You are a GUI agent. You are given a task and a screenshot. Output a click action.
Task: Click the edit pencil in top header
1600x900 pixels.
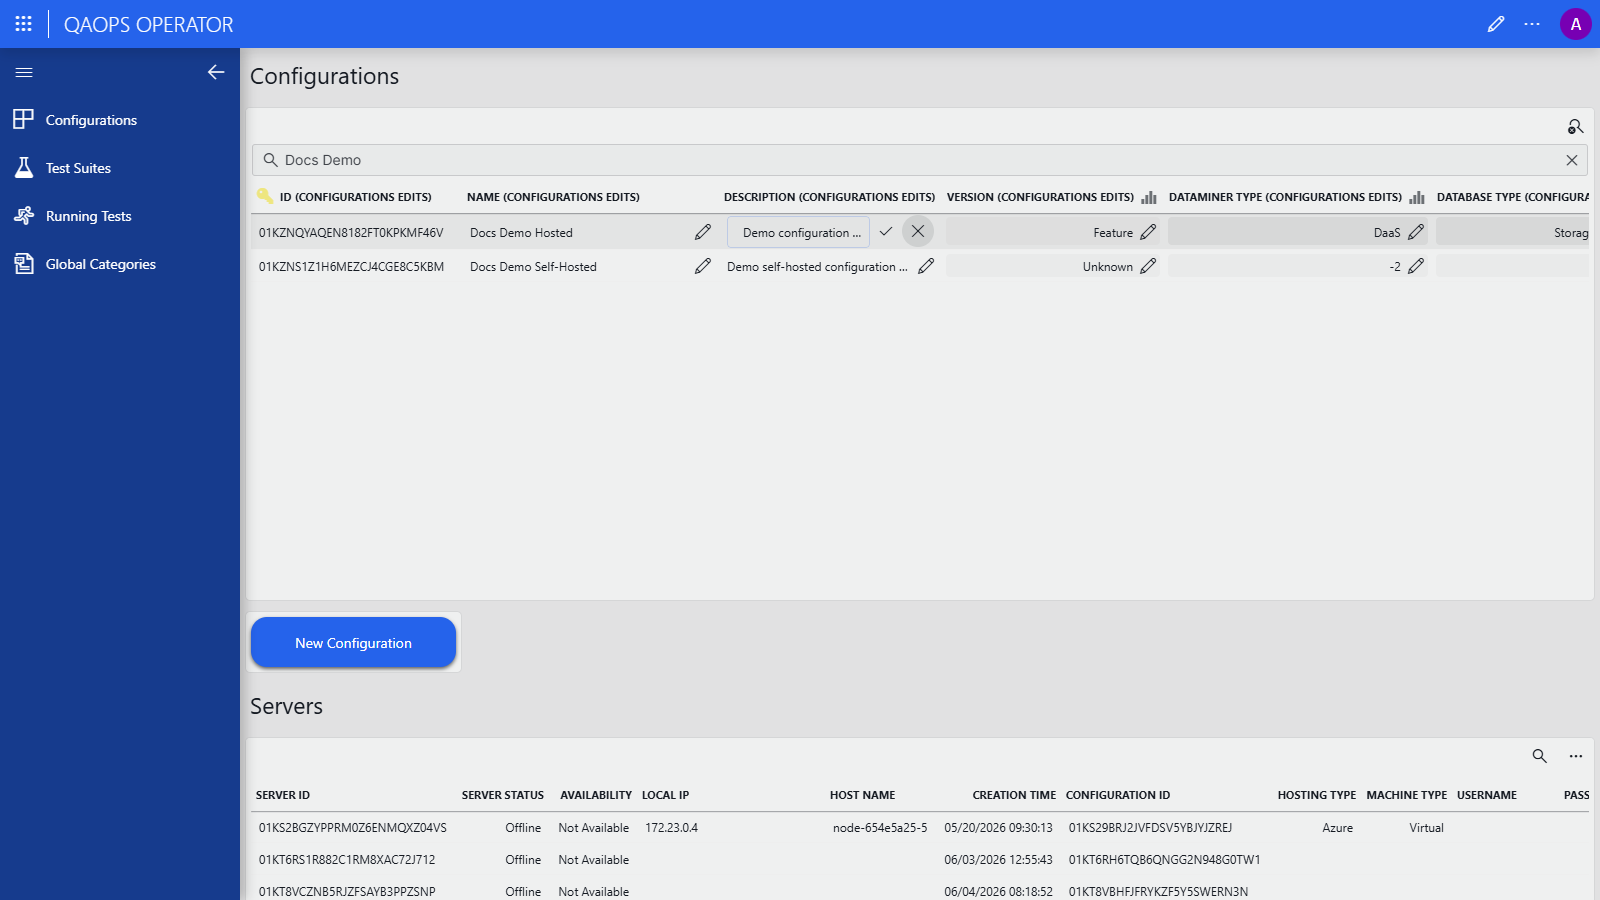pos(1496,24)
